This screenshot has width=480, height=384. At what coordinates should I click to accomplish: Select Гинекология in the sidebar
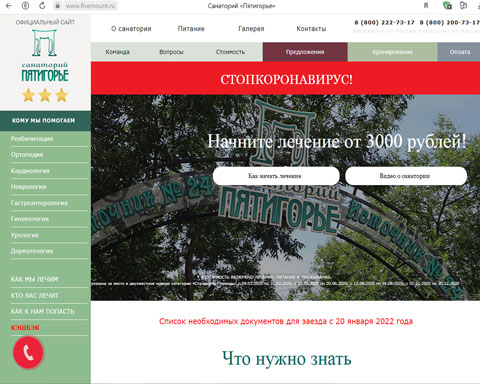30,219
